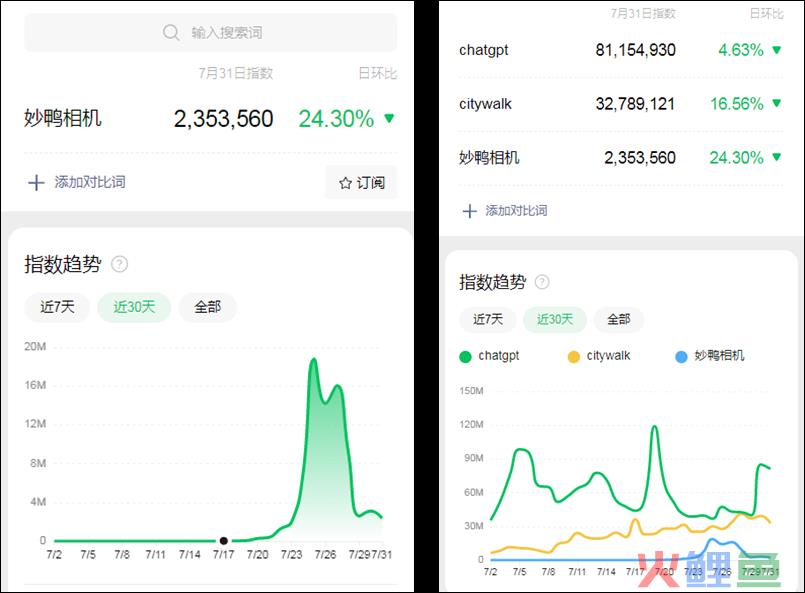This screenshot has width=805, height=593.
Task: Click the 2,353,560 index value in left panel
Action: [223, 119]
